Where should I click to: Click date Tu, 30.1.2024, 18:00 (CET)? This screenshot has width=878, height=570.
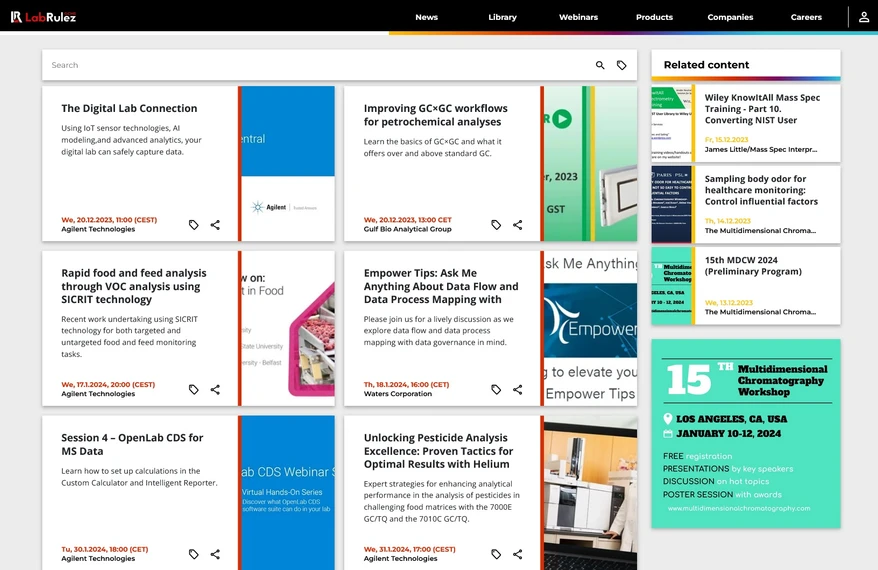105,549
